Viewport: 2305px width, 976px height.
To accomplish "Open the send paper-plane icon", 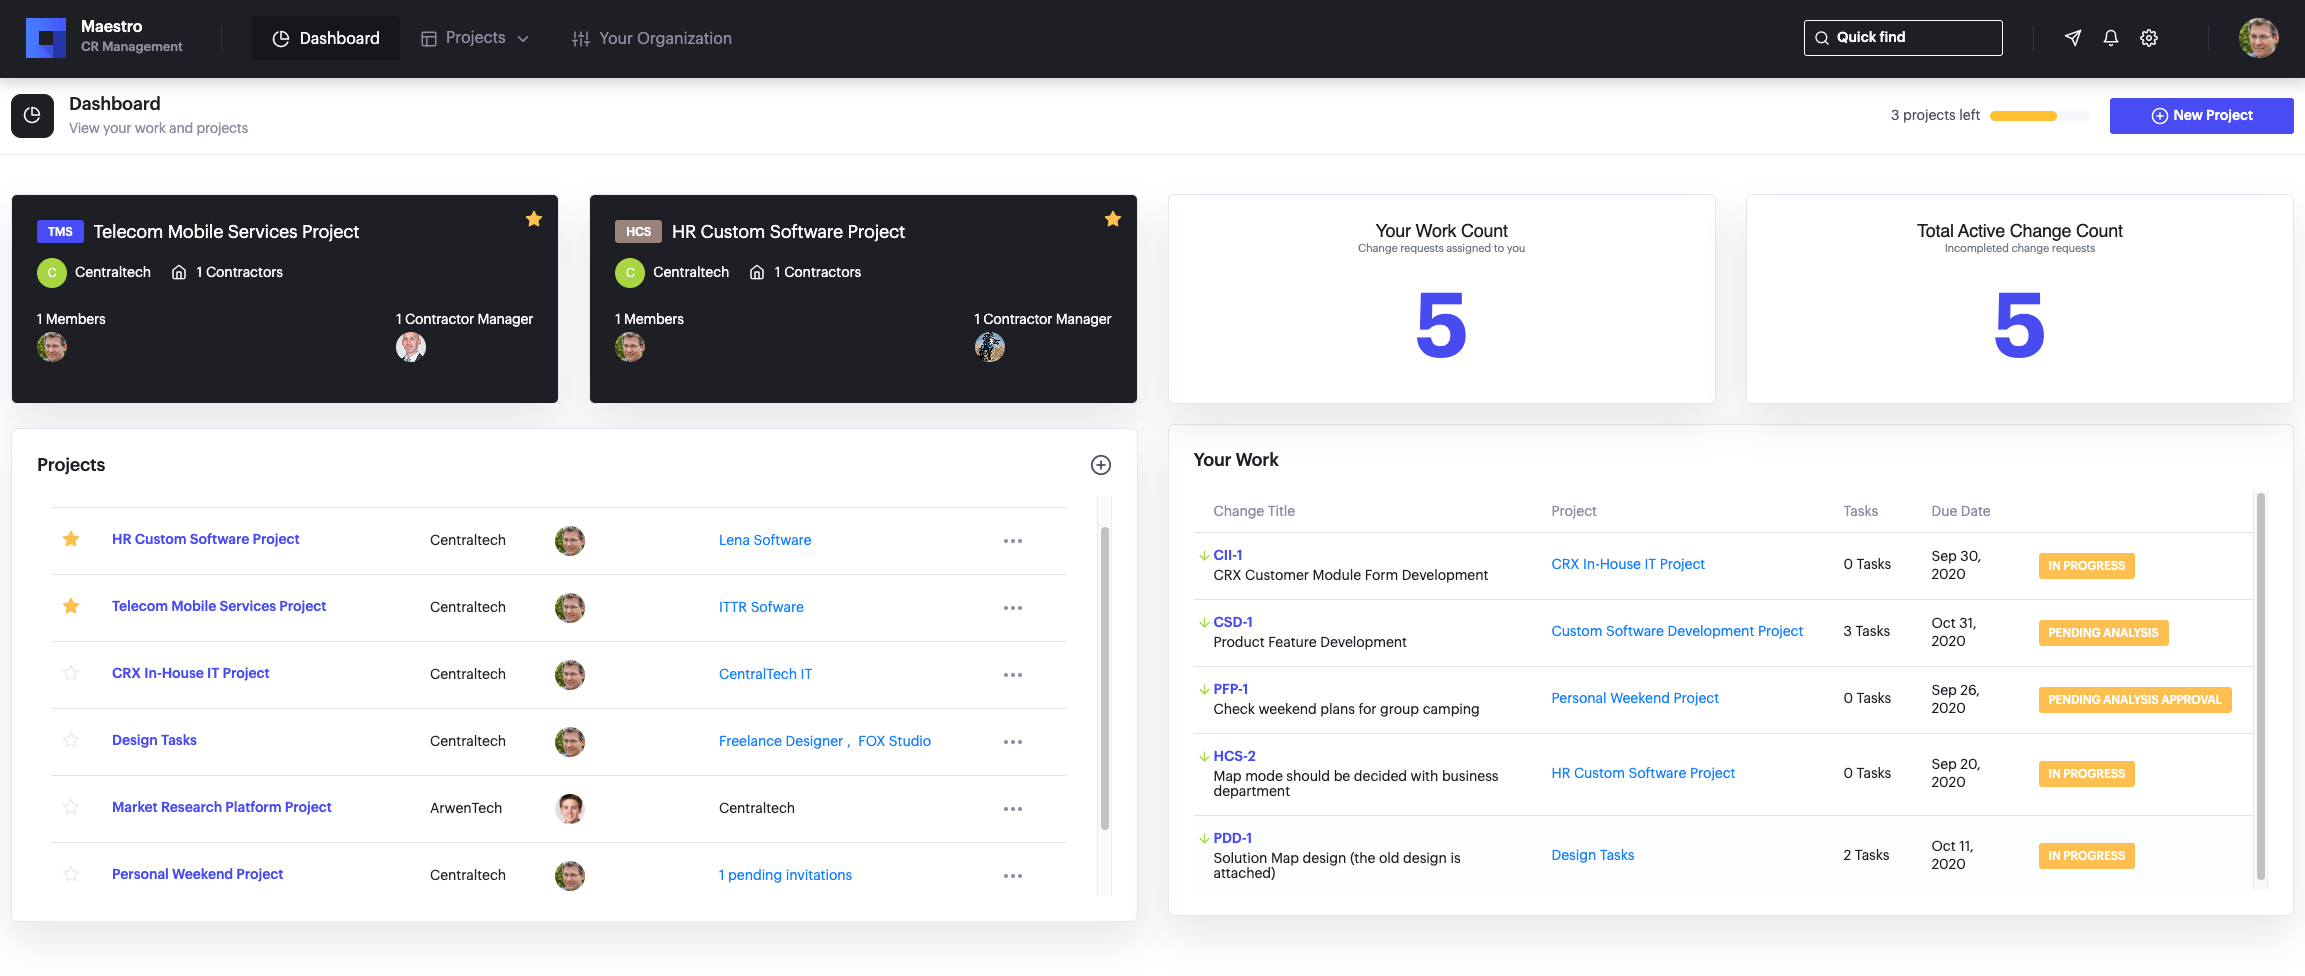I will pyautogui.click(x=2073, y=38).
